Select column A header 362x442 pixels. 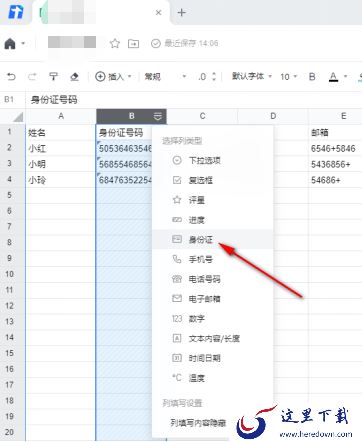(61, 116)
